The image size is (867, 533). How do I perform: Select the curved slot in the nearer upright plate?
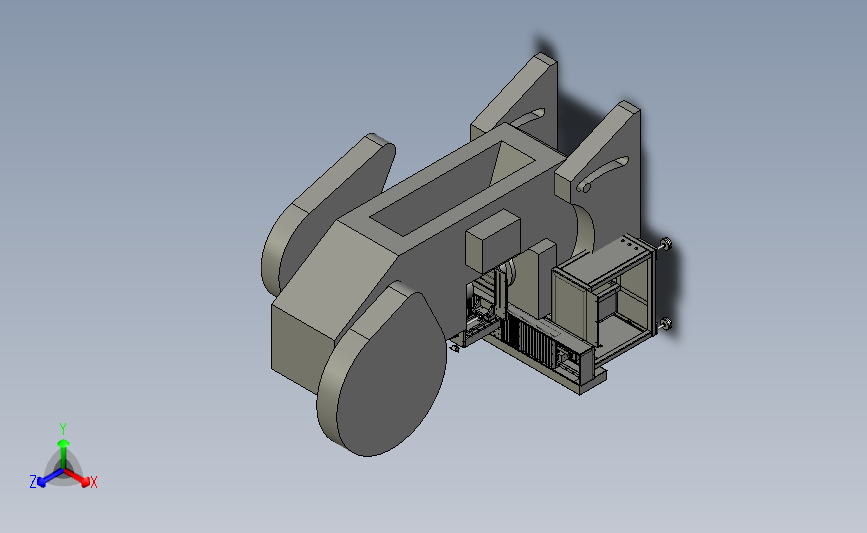click(x=601, y=175)
